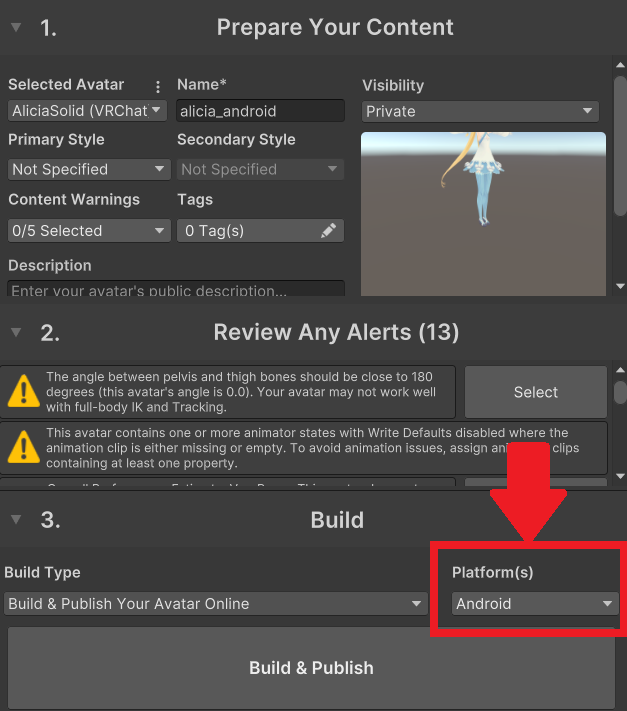The height and width of the screenshot is (711, 627).
Task: Click the avatar preview thumbnail
Action: tap(483, 213)
